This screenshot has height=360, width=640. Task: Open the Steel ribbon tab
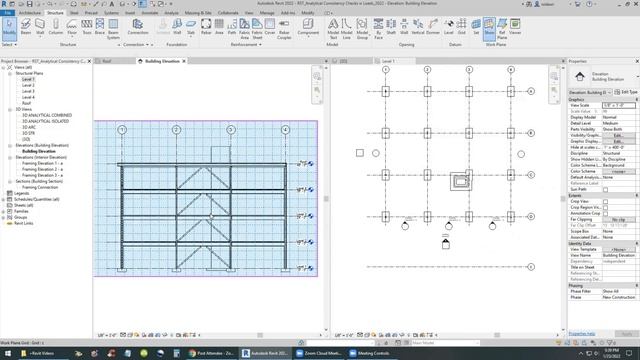click(x=74, y=13)
